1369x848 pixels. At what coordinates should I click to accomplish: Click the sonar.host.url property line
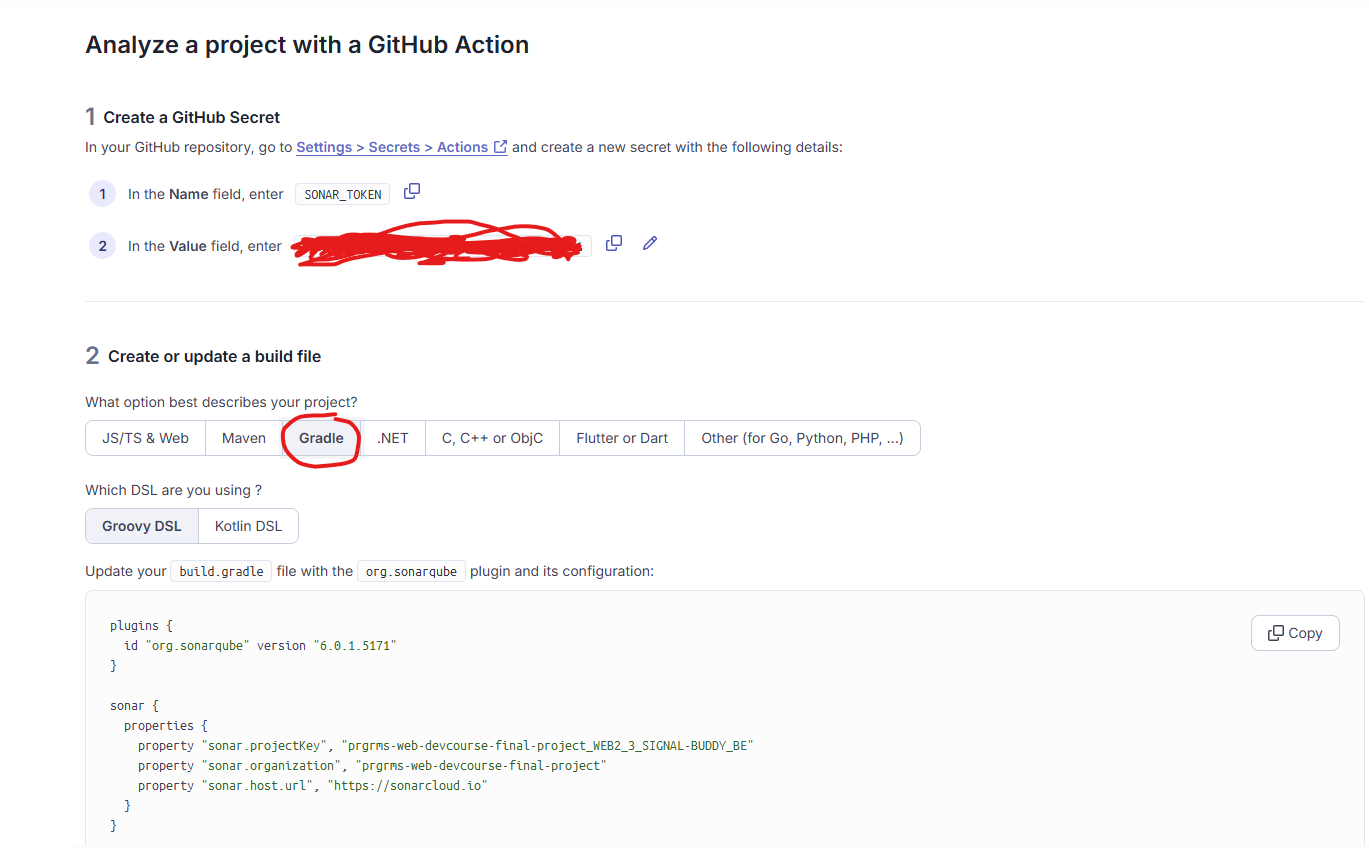point(312,786)
